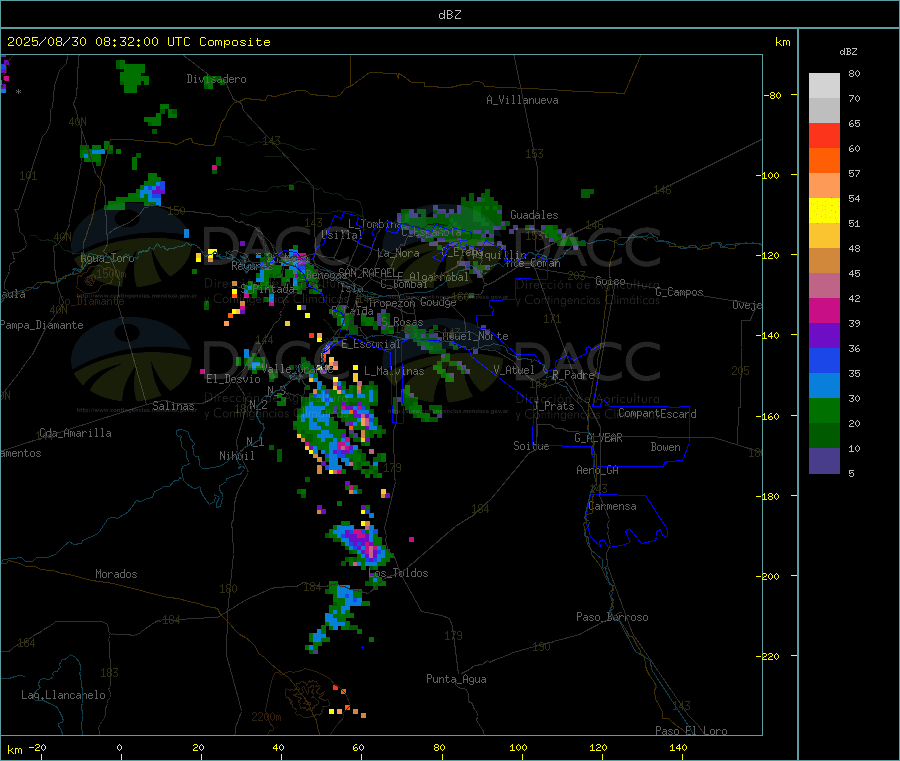Click the G_ALVEAR location label
The height and width of the screenshot is (761, 900).
pyautogui.click(x=598, y=438)
